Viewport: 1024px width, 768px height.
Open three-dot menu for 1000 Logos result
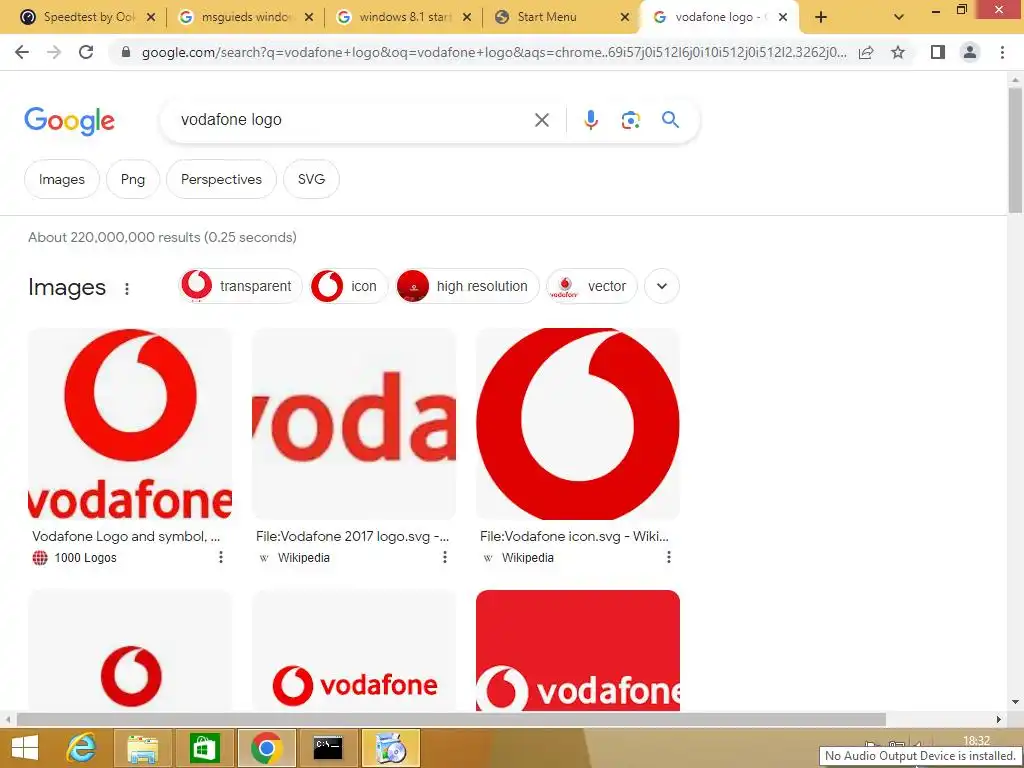[x=221, y=557]
